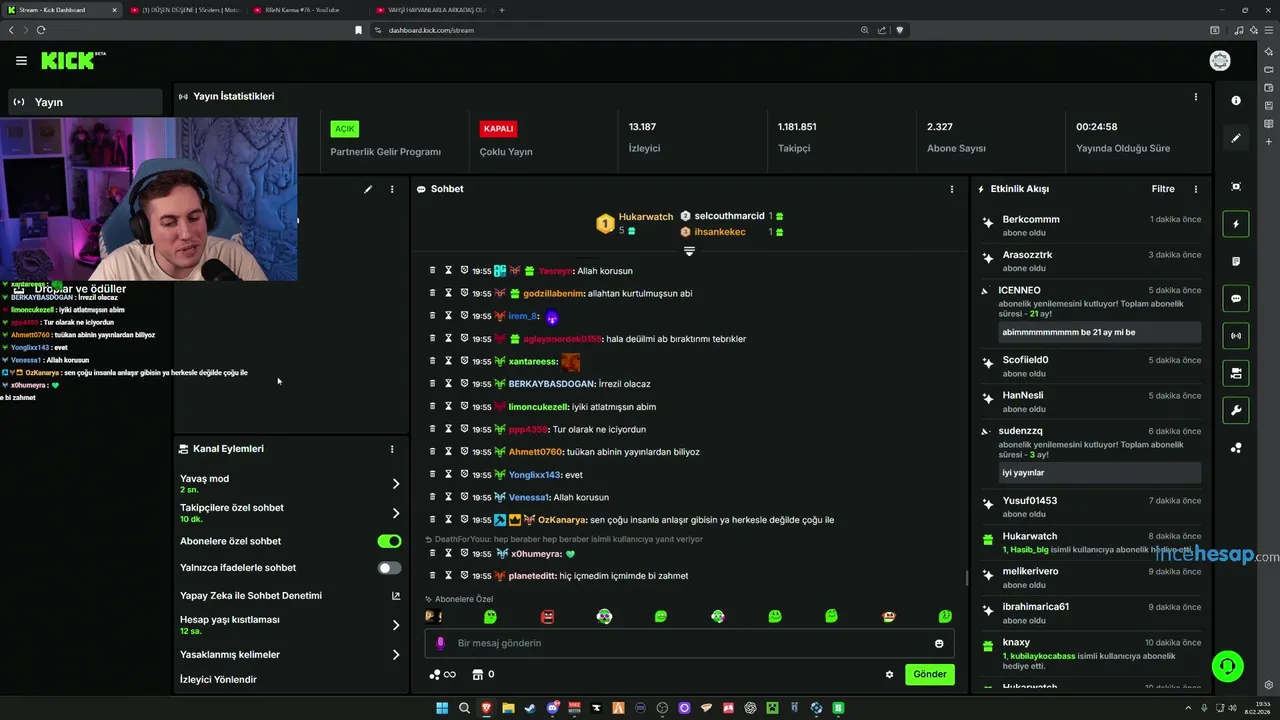The width and height of the screenshot is (1280, 720).
Task: Open Yayın İstatistikleri three-dot options
Action: tap(1195, 97)
